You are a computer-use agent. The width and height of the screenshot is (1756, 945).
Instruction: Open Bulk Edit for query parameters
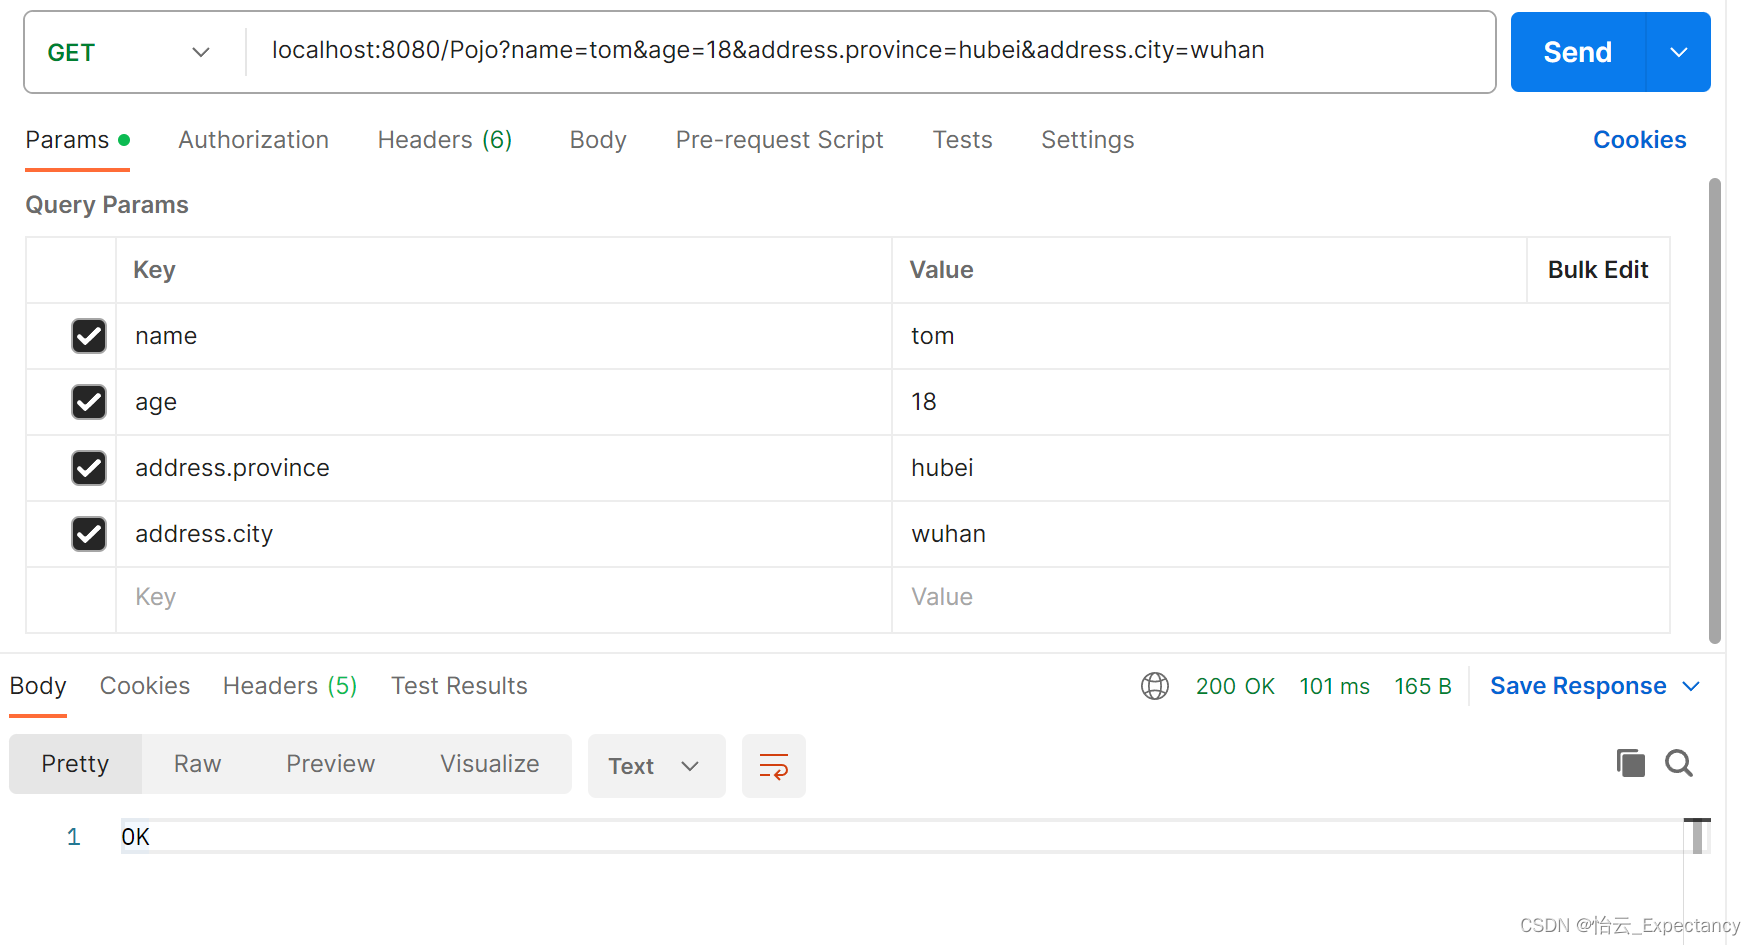[1597, 269]
